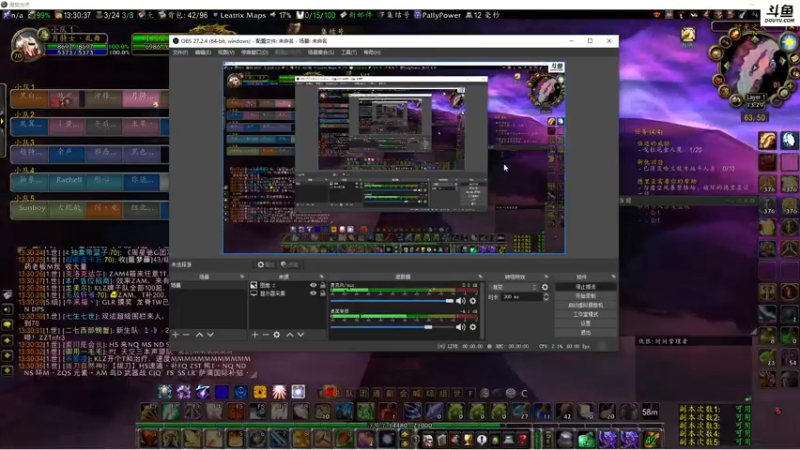Click the Exit button in OBS Controls
This screenshot has height=450, width=800.
pyautogui.click(x=585, y=333)
